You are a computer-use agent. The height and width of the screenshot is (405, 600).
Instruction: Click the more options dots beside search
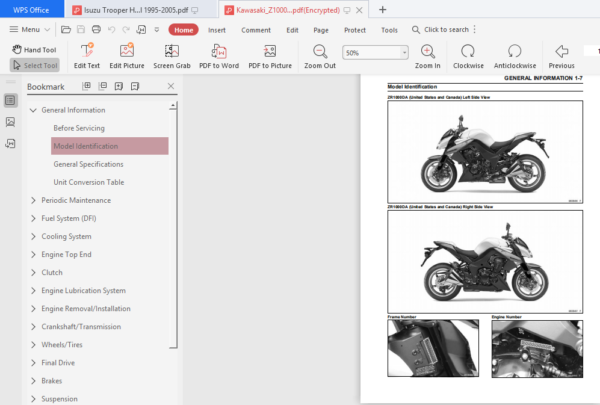(474, 29)
